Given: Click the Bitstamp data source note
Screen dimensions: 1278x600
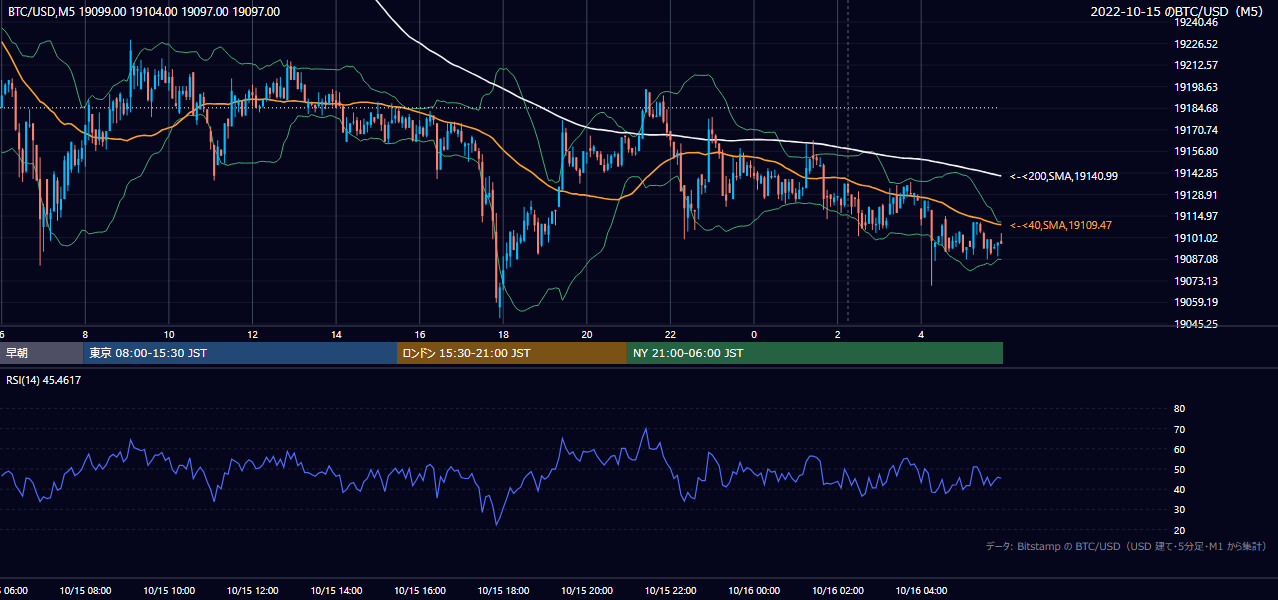Looking at the screenshot, I should point(1126,546).
